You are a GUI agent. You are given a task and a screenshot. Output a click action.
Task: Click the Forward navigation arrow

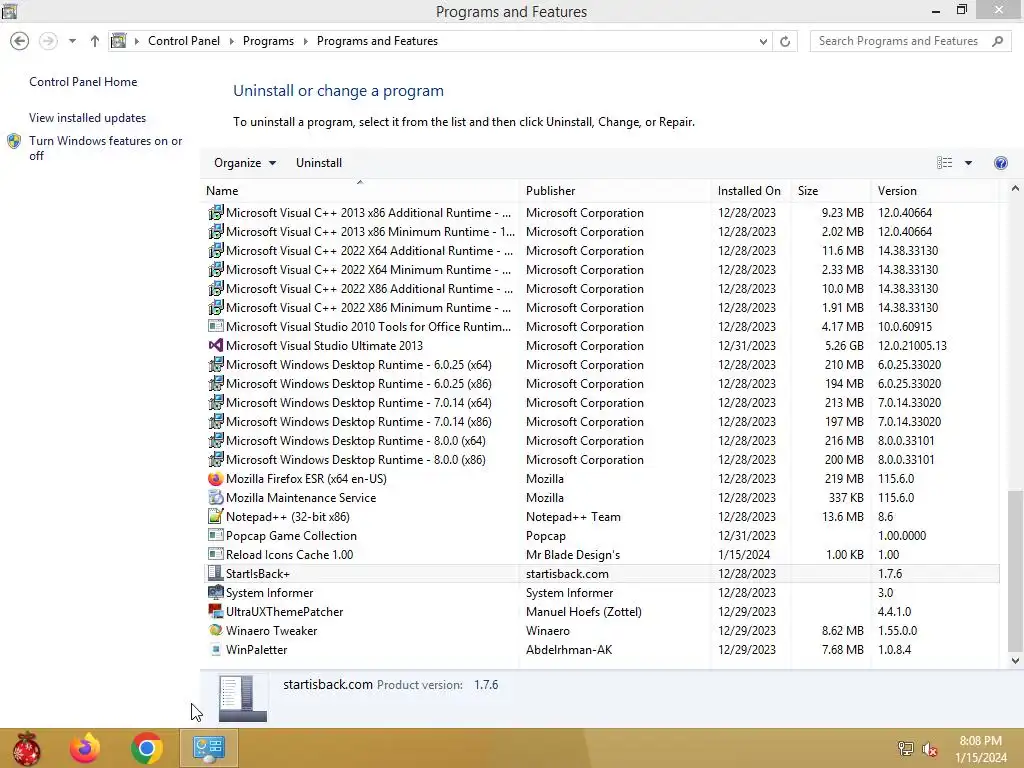pos(48,41)
